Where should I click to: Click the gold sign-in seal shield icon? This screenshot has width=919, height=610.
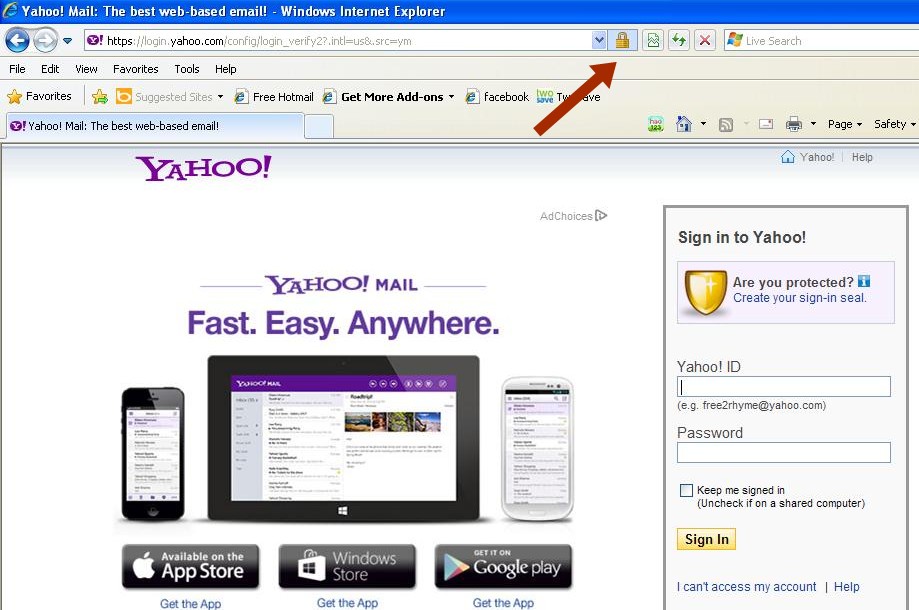pos(705,292)
